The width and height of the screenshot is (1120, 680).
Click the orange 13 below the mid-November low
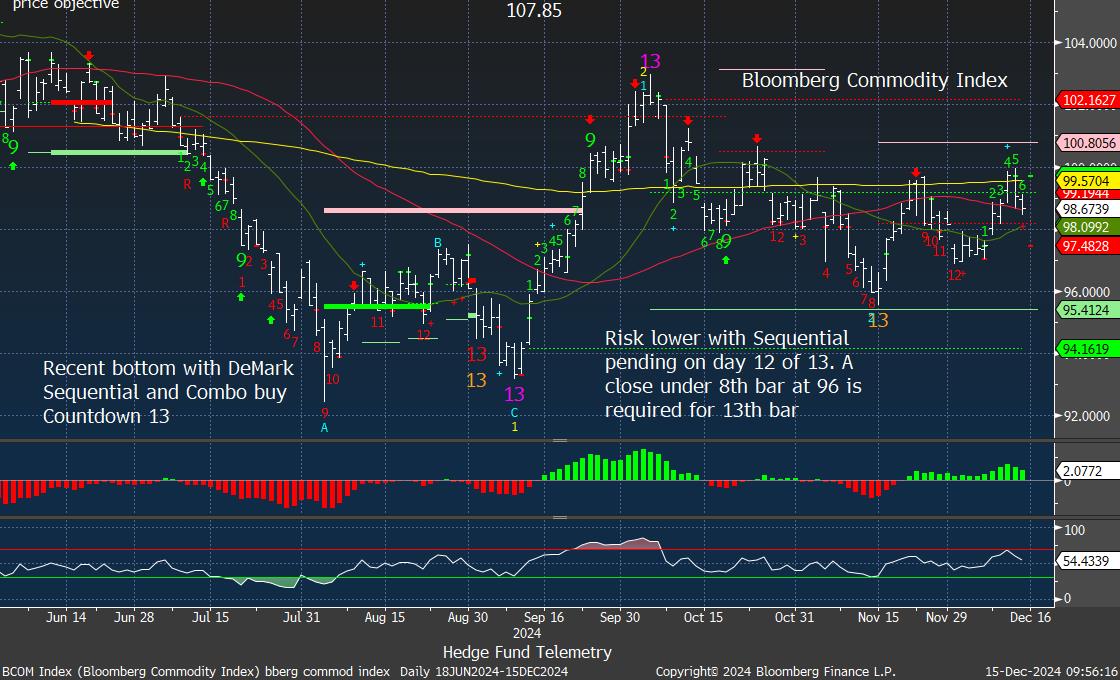click(879, 321)
